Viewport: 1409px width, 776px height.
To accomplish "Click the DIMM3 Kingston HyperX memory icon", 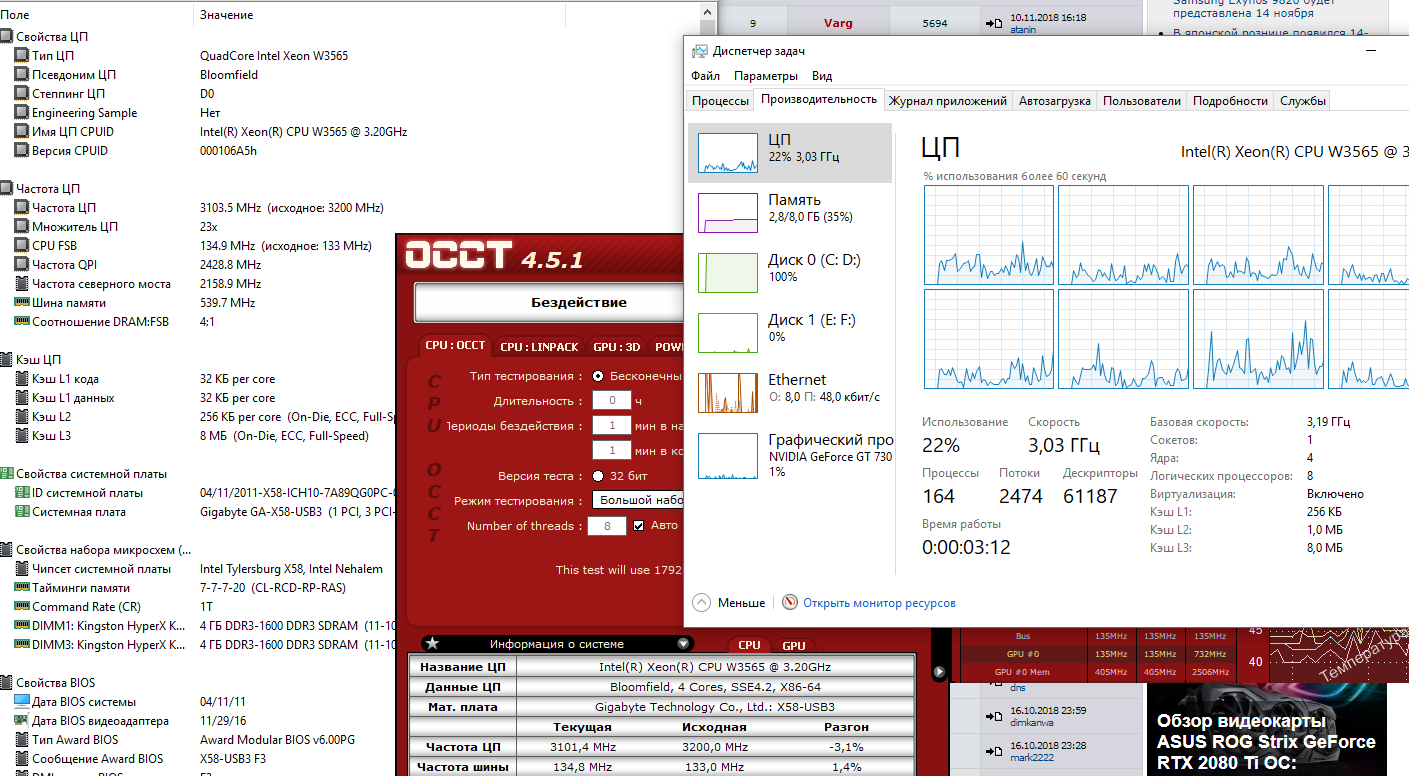I will [22, 645].
